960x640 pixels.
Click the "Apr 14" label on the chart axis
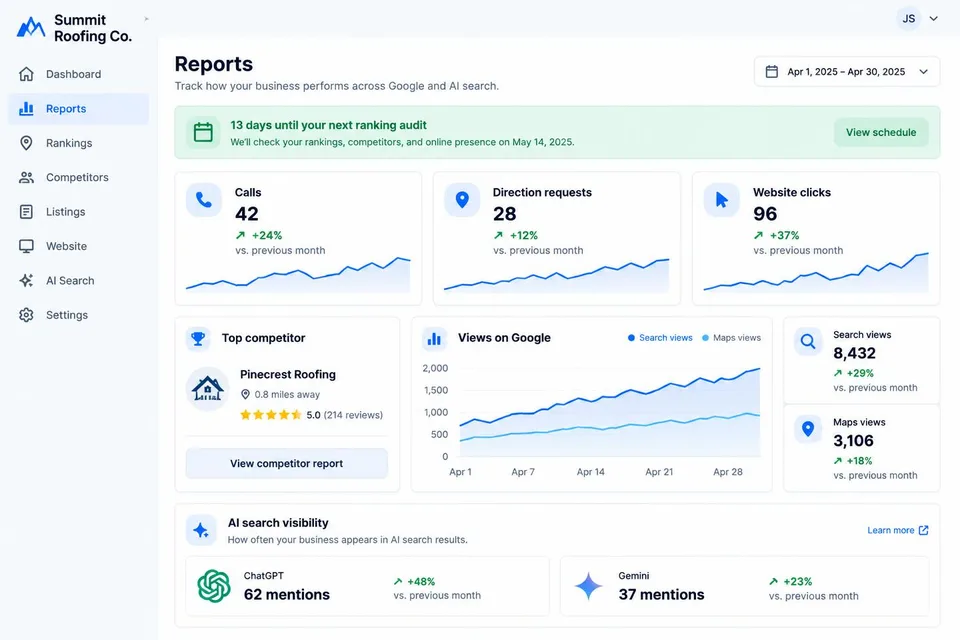click(590, 472)
